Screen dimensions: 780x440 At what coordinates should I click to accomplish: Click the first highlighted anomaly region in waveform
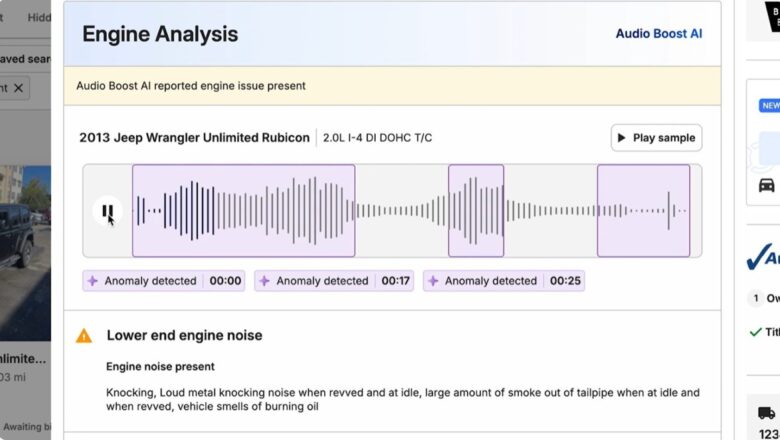[243, 211]
